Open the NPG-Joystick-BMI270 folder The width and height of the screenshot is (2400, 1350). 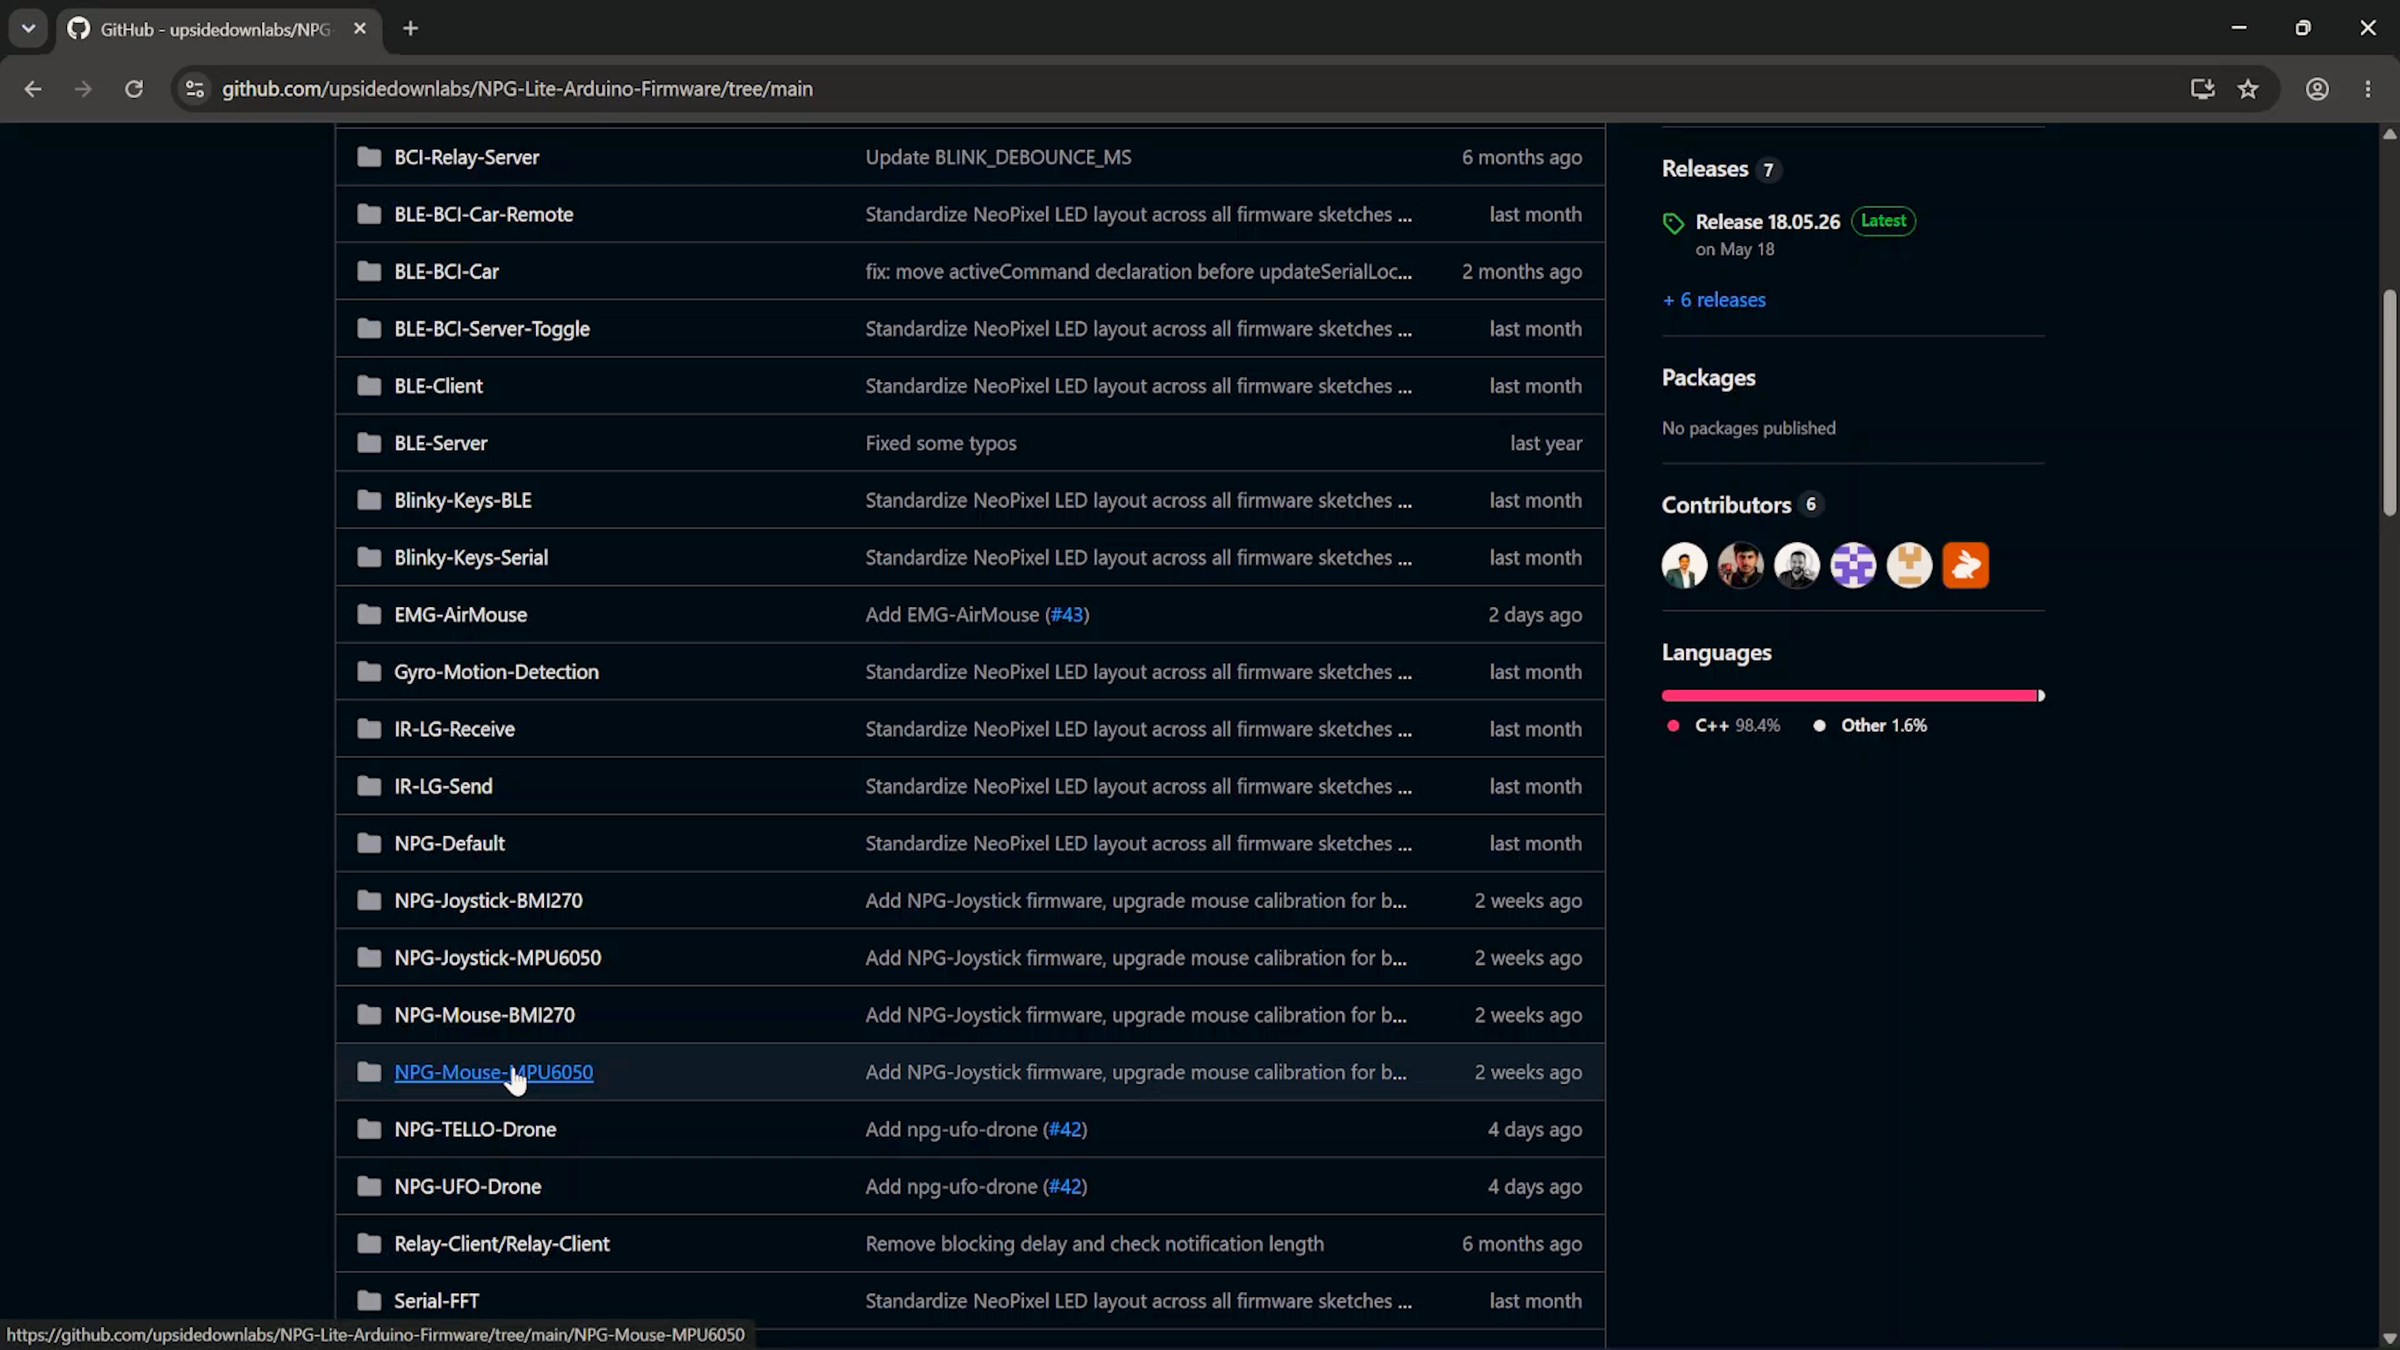click(x=488, y=901)
